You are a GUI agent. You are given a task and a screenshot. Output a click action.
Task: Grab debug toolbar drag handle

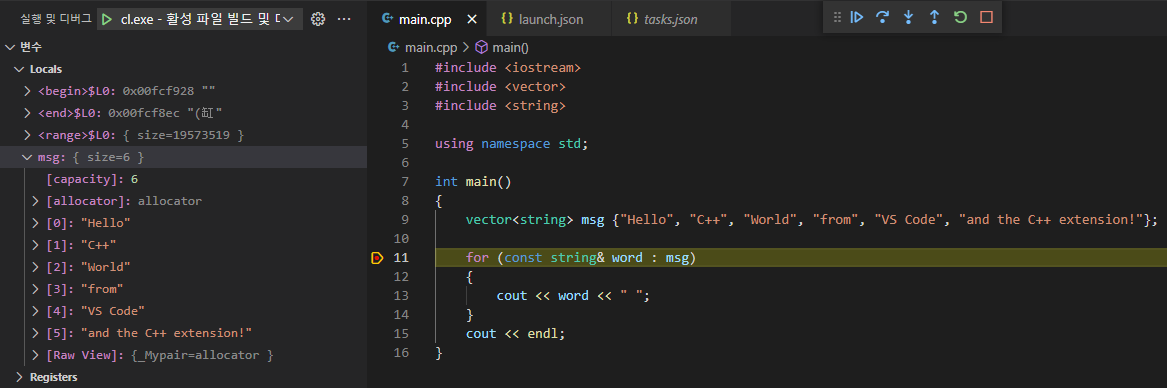tap(837, 17)
